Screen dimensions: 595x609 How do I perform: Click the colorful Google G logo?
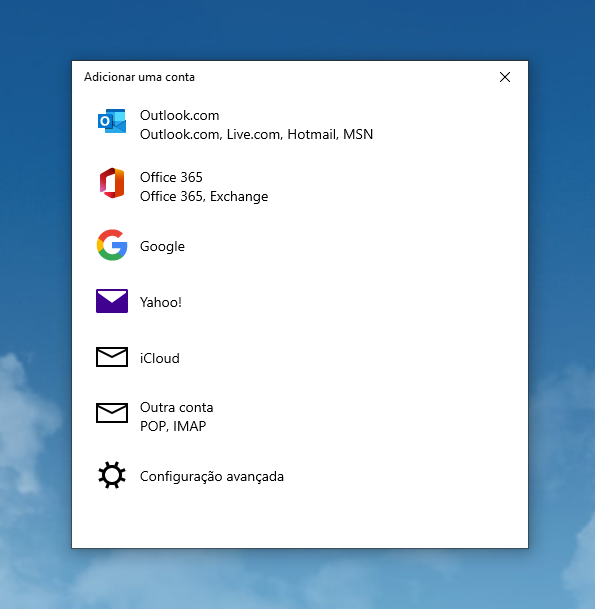(112, 245)
